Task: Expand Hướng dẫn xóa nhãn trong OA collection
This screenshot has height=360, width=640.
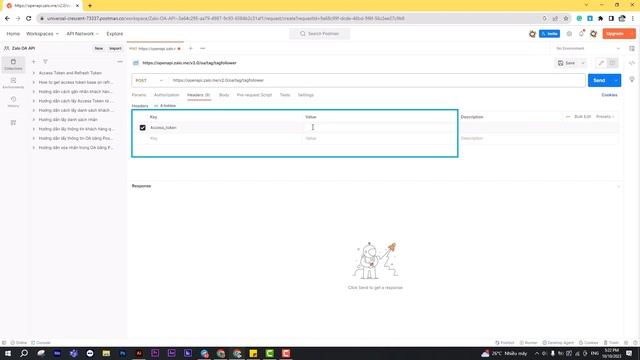Action: (34, 148)
